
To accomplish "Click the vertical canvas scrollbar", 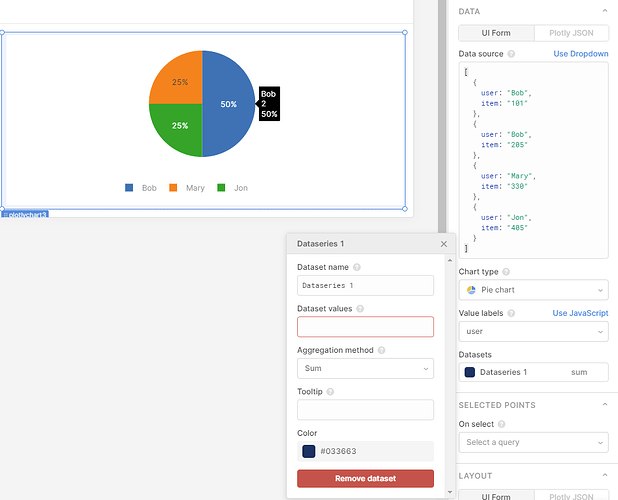I will point(442,117).
